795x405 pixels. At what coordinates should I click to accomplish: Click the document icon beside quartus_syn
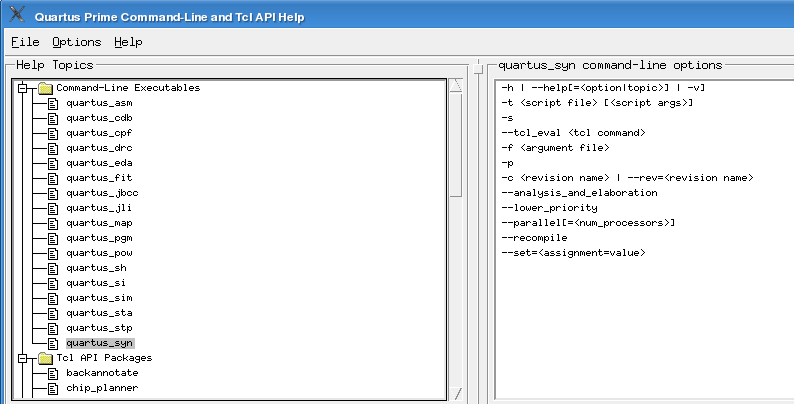(x=53, y=344)
